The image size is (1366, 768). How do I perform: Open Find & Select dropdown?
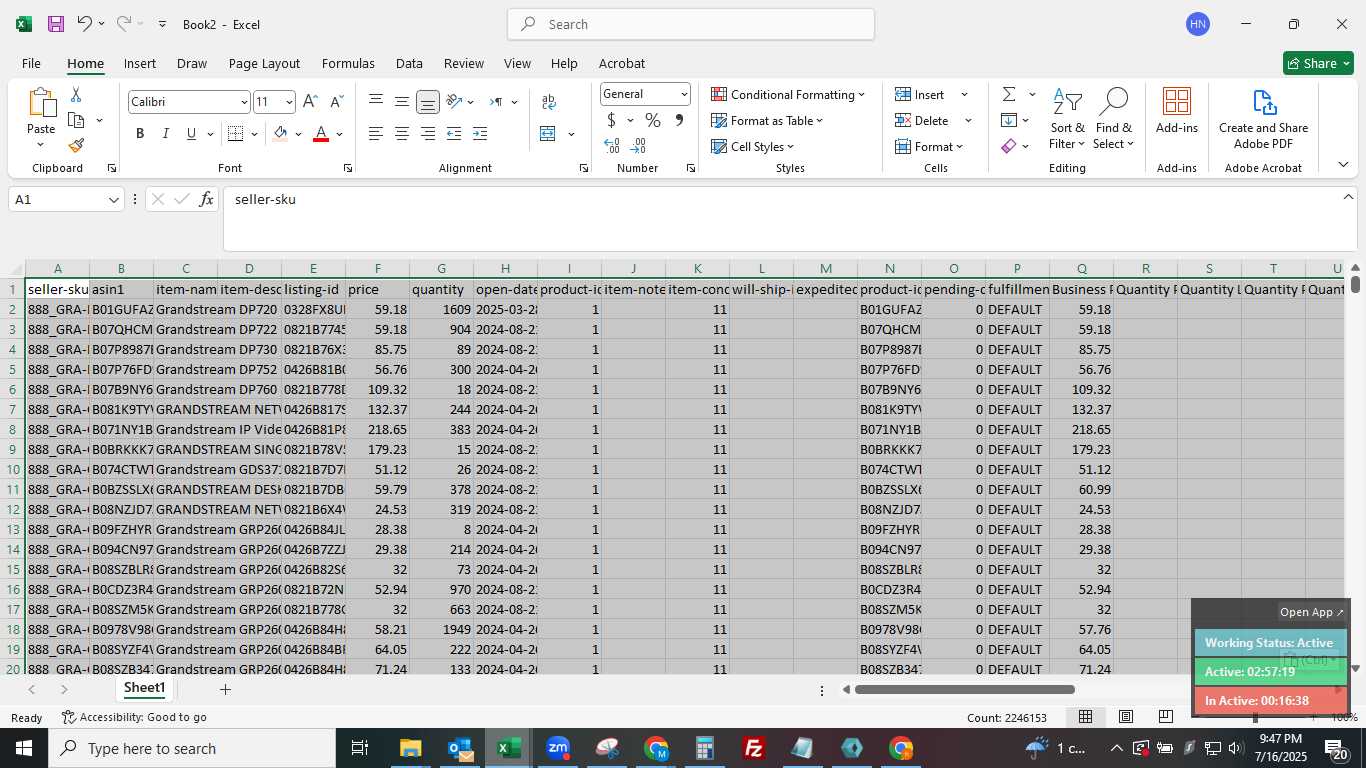(x=1113, y=119)
